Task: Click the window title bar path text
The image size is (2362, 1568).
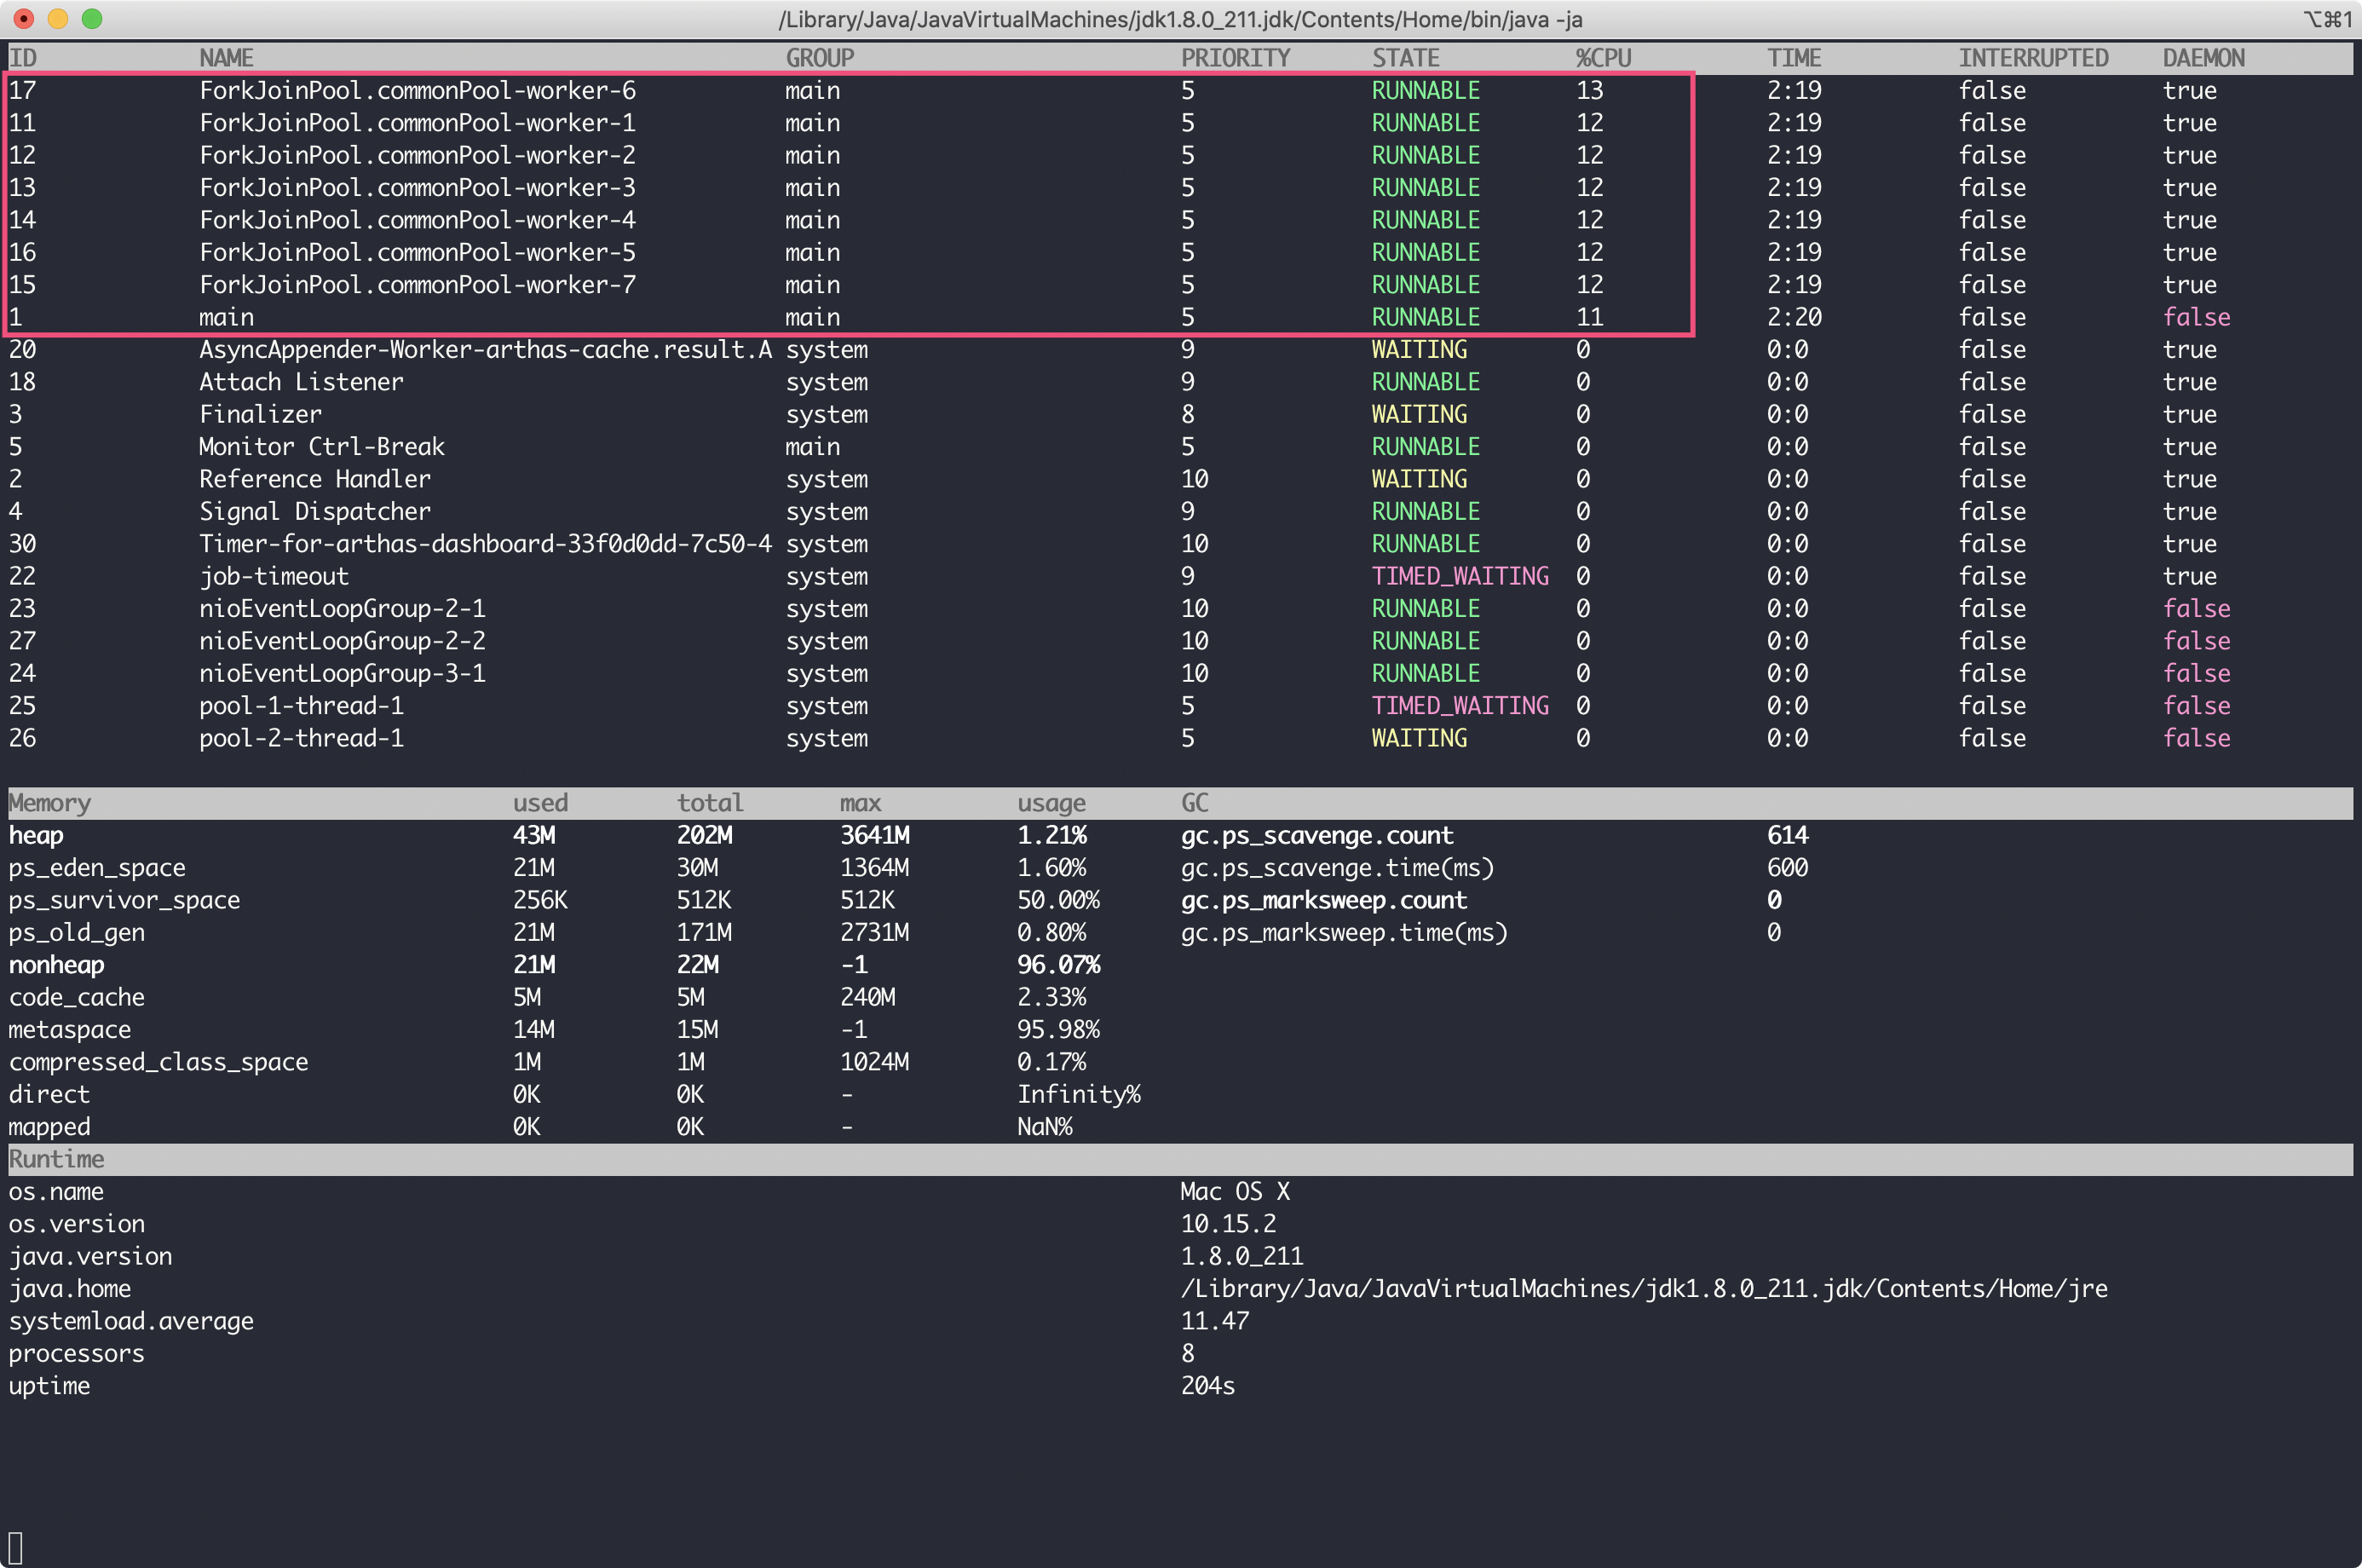Action: (x=1180, y=19)
